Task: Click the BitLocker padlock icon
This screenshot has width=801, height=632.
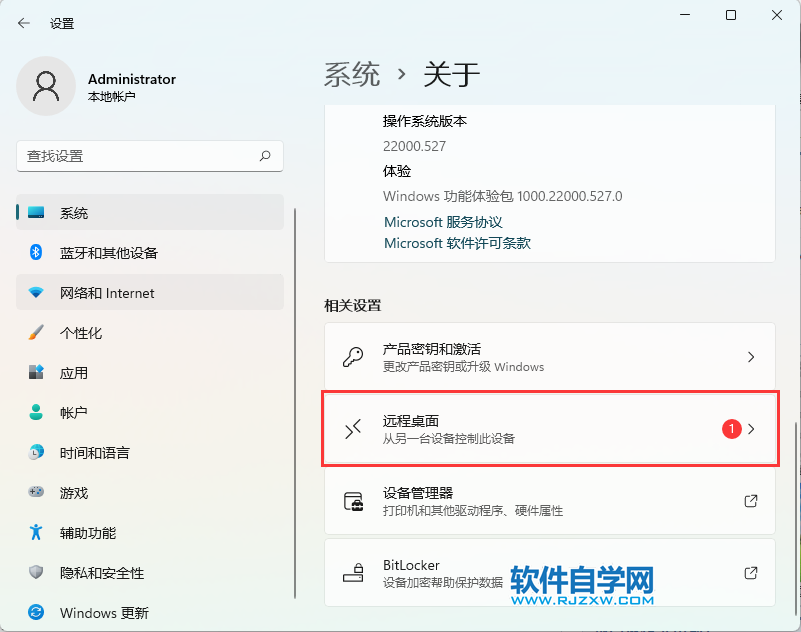Action: point(353,573)
